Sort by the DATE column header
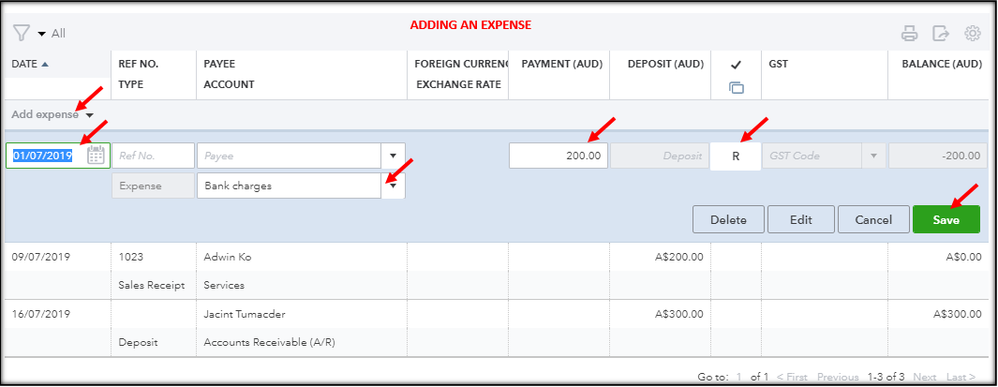 pyautogui.click(x=30, y=64)
